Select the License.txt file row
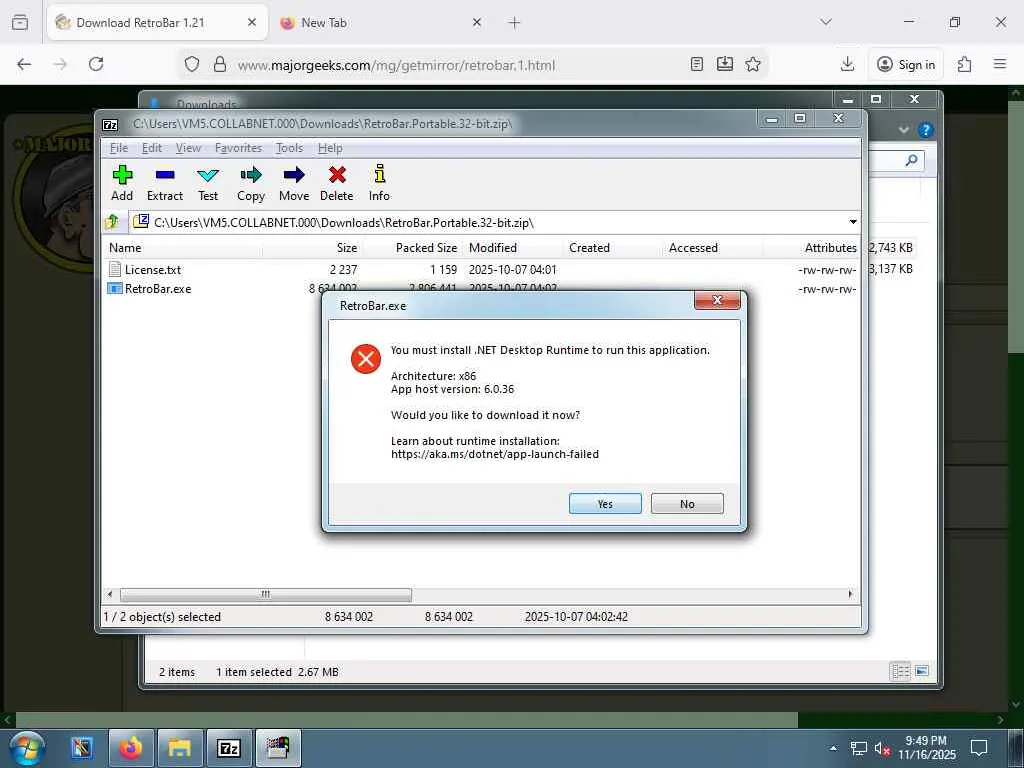The width and height of the screenshot is (1024, 768). pyautogui.click(x=482, y=269)
